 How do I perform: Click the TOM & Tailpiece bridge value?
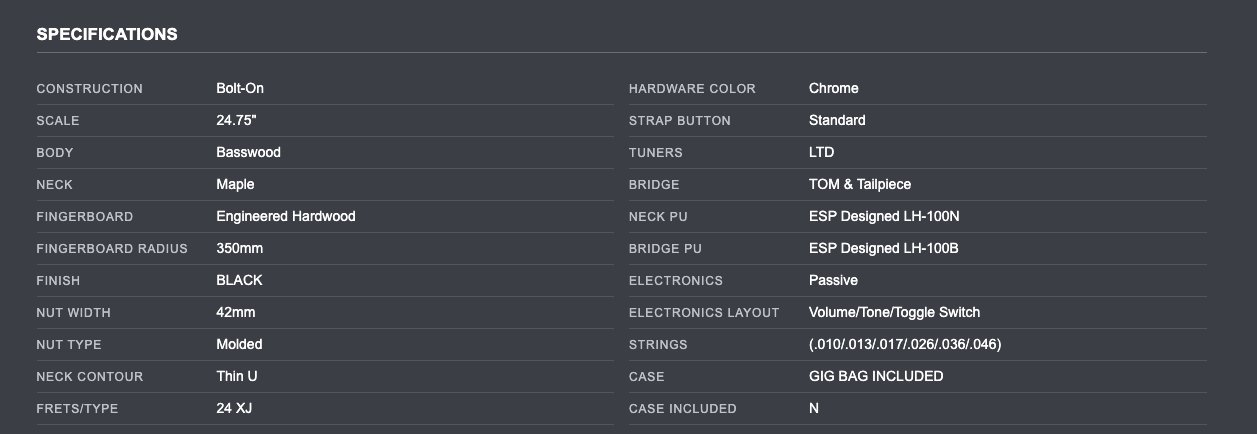pyautogui.click(x=860, y=184)
